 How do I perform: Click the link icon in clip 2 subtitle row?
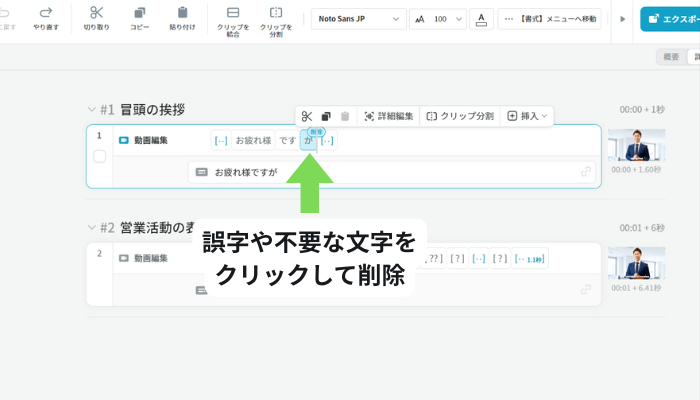586,290
